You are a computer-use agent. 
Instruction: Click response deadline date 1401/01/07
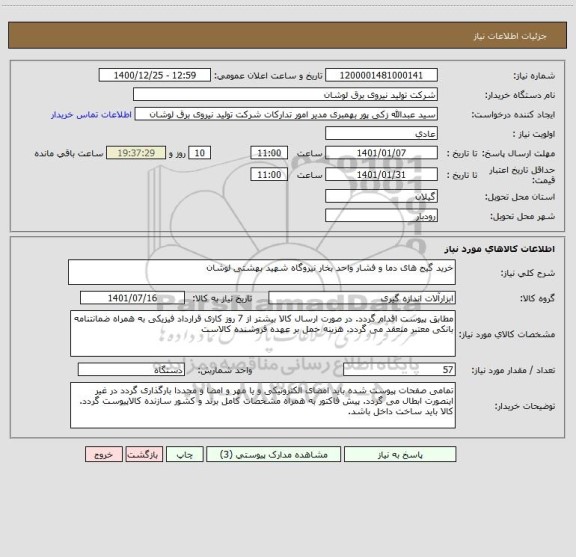[381, 153]
